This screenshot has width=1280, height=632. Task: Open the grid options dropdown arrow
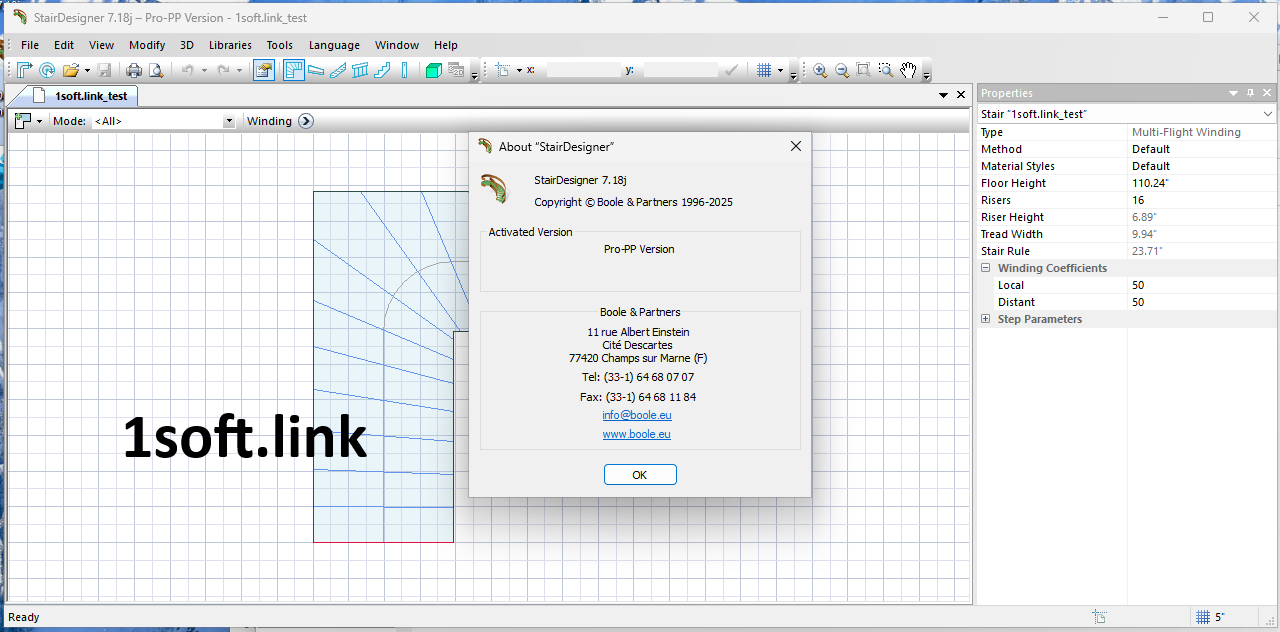pyautogui.click(x=780, y=70)
